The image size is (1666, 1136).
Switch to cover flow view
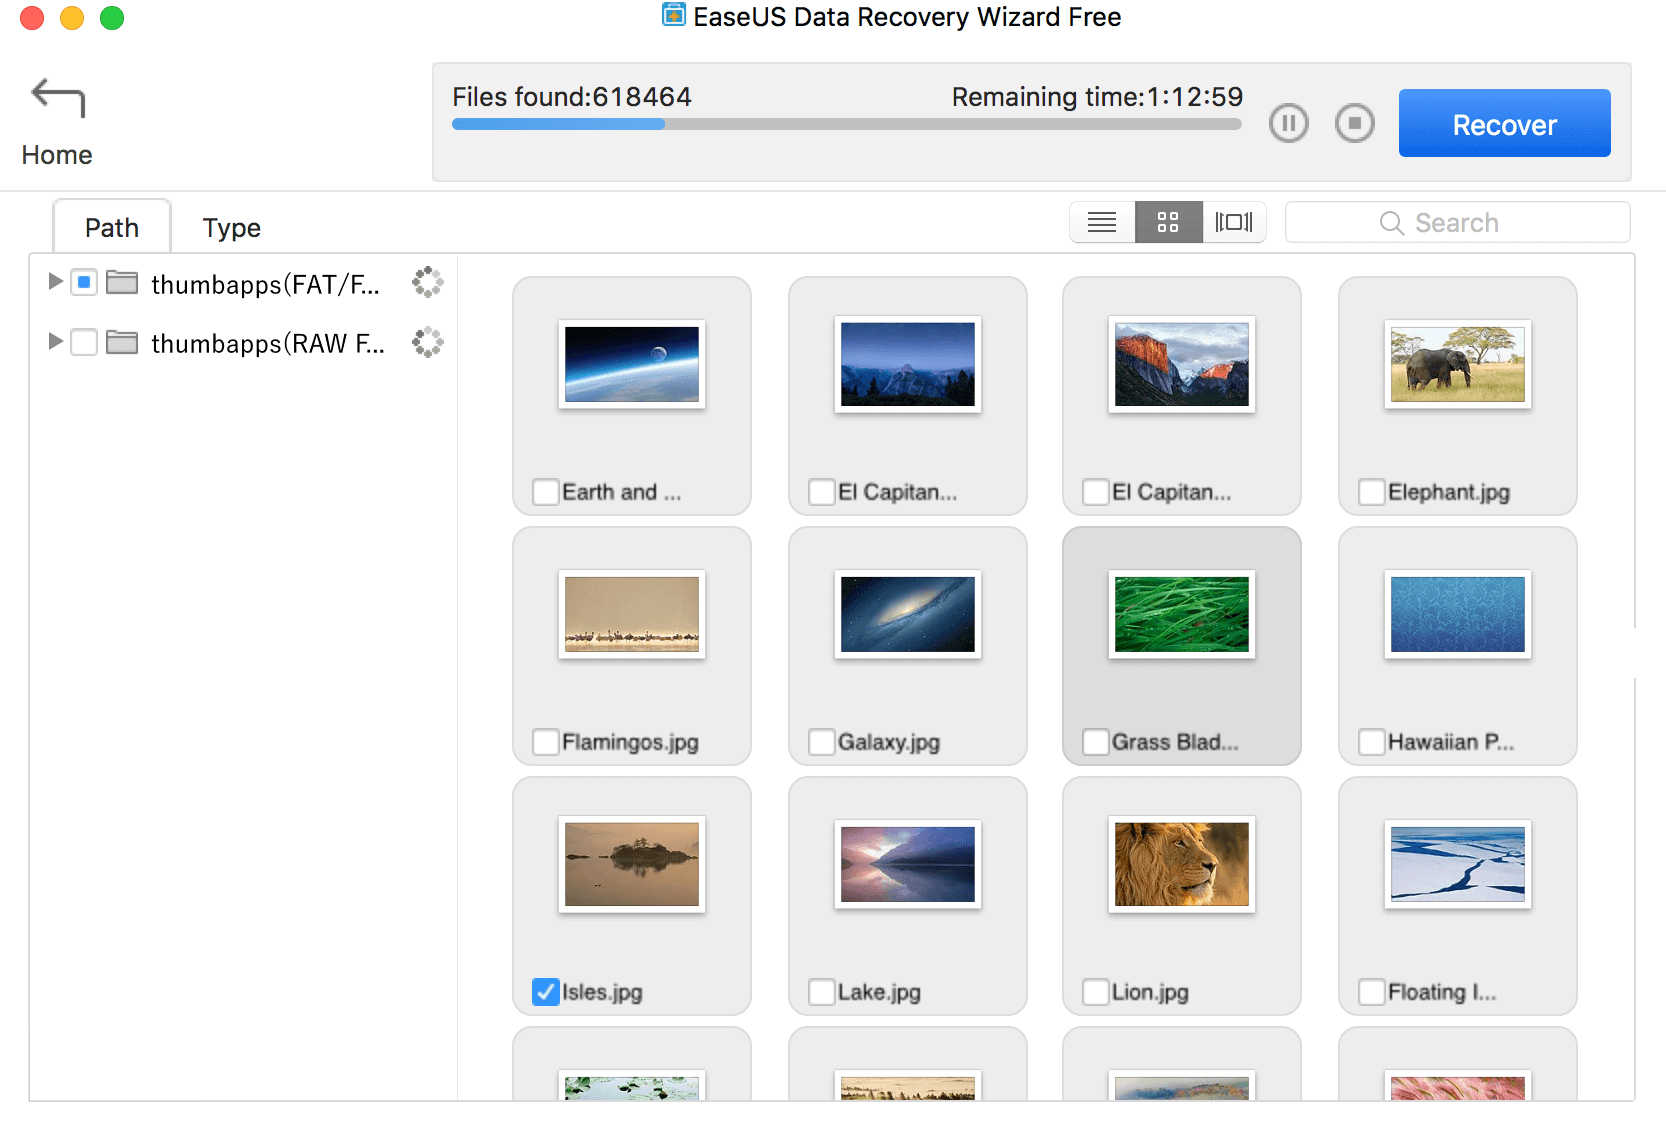click(1234, 222)
